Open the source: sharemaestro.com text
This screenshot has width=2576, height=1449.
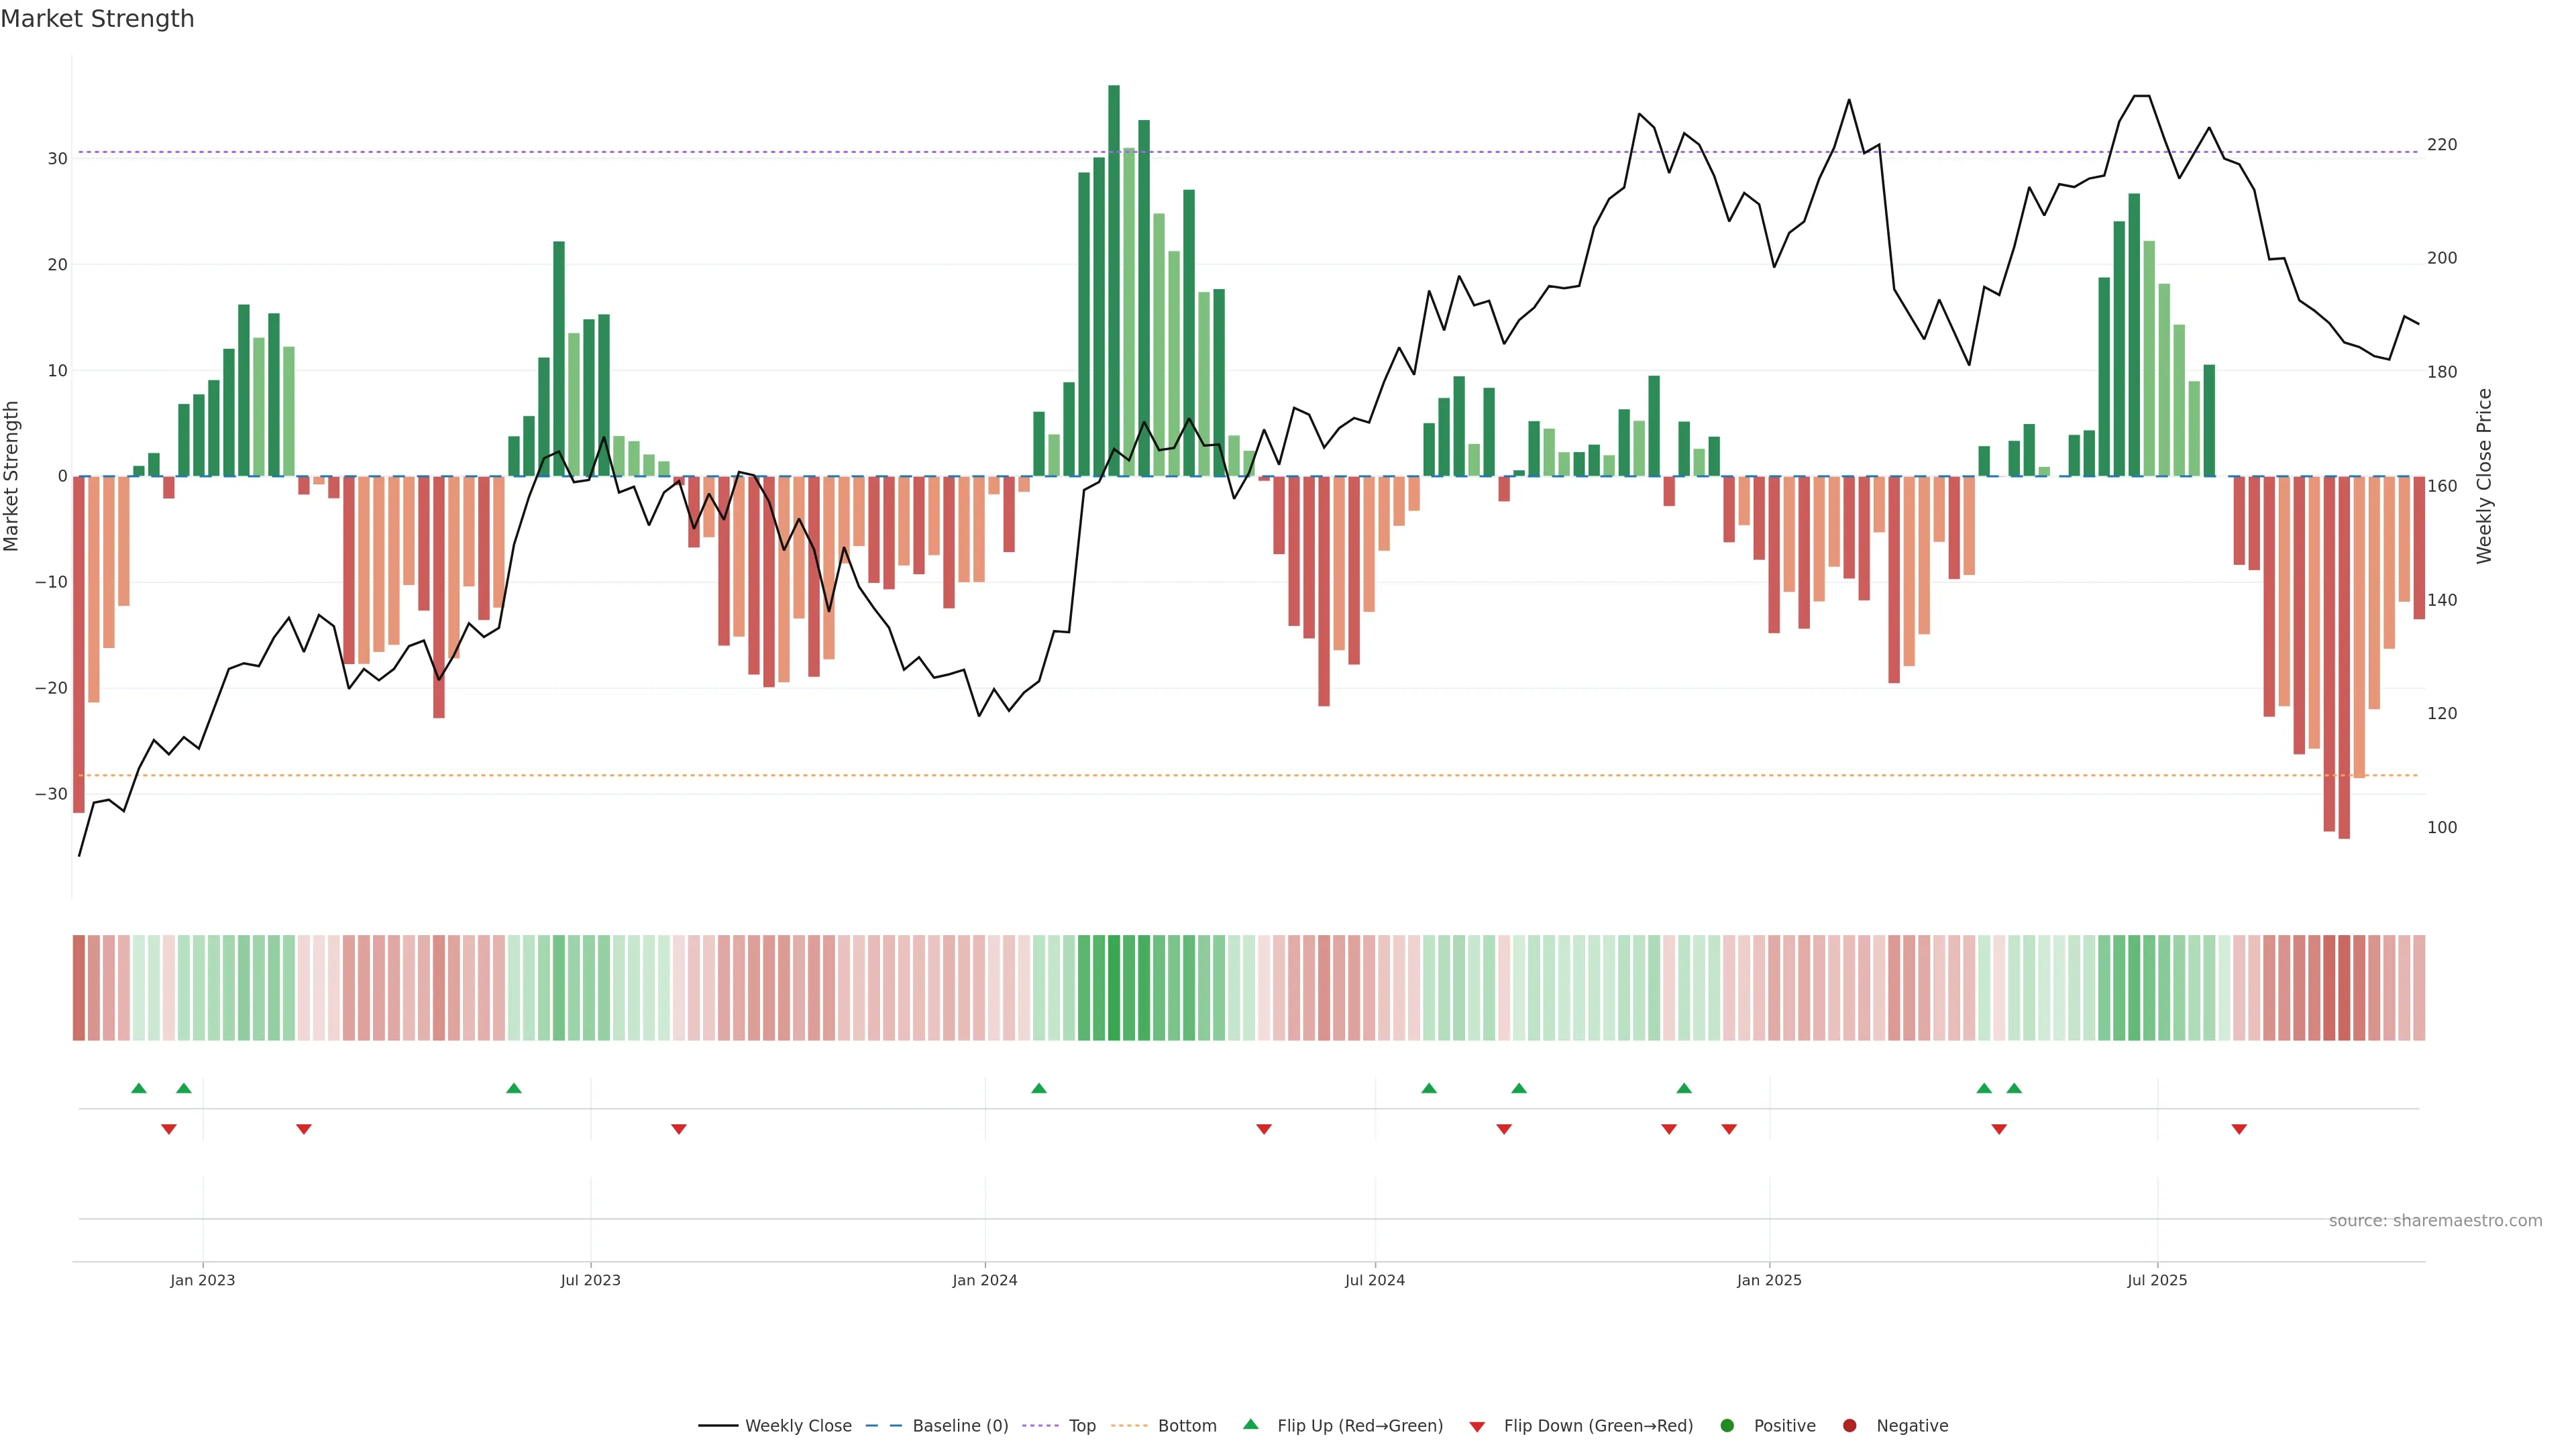[2435, 1220]
